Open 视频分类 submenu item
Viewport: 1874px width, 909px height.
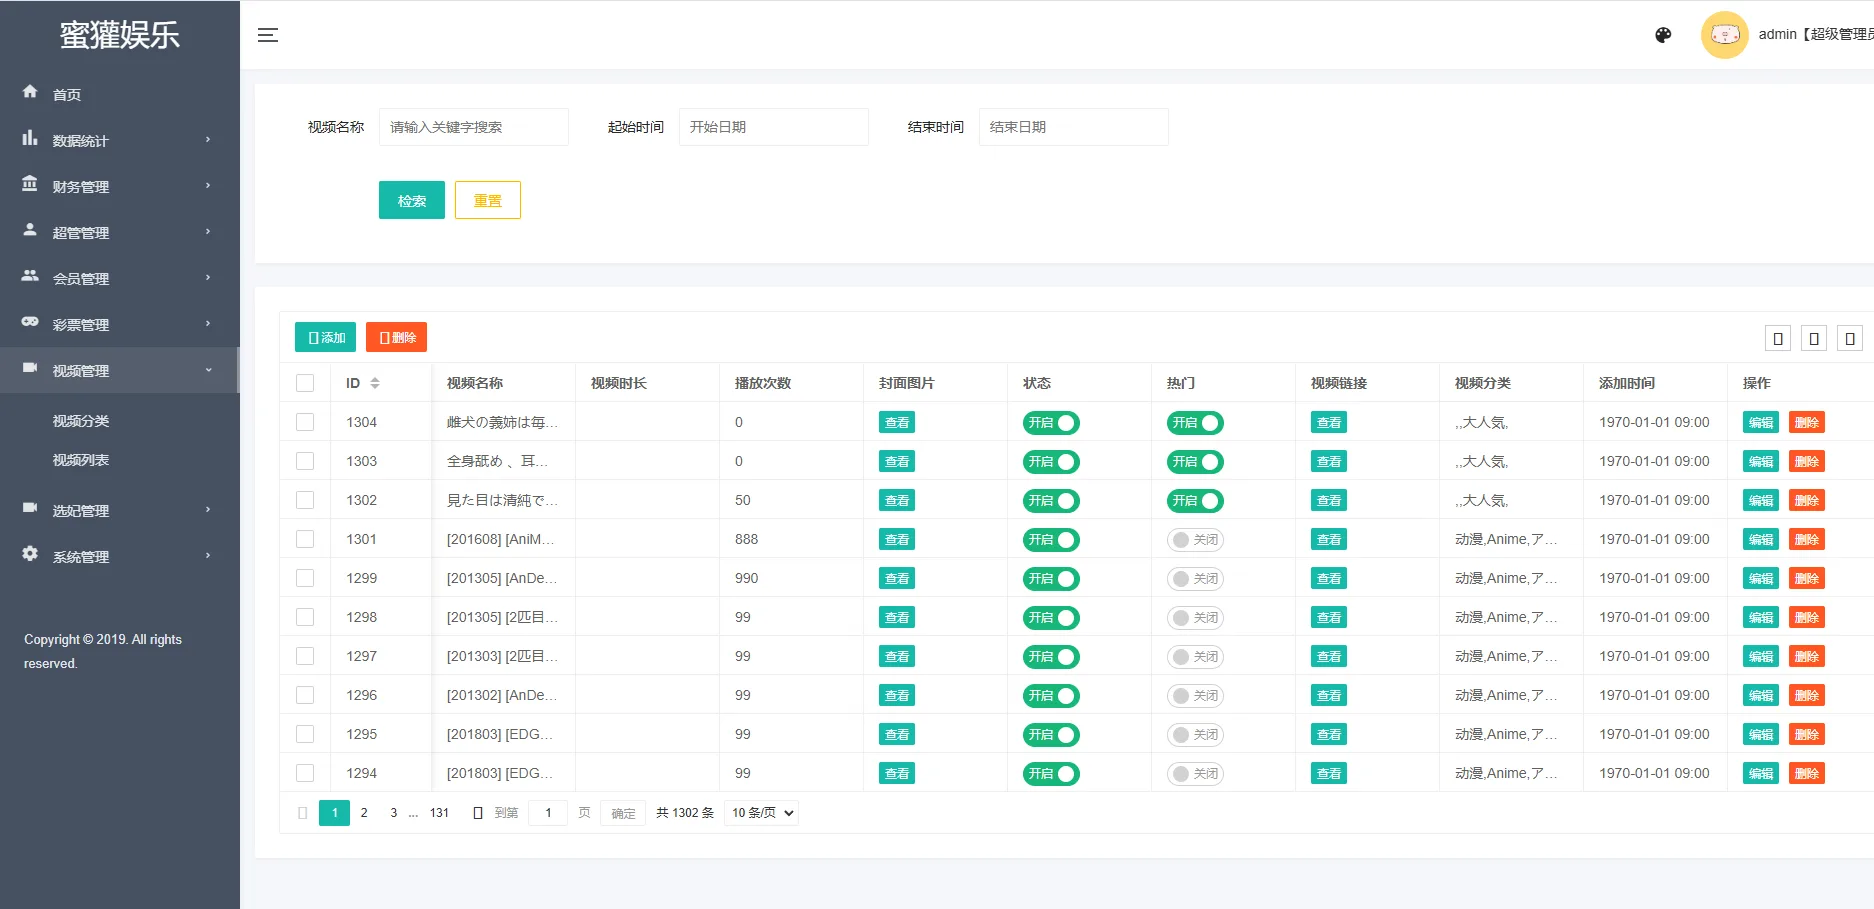pyautogui.click(x=81, y=421)
